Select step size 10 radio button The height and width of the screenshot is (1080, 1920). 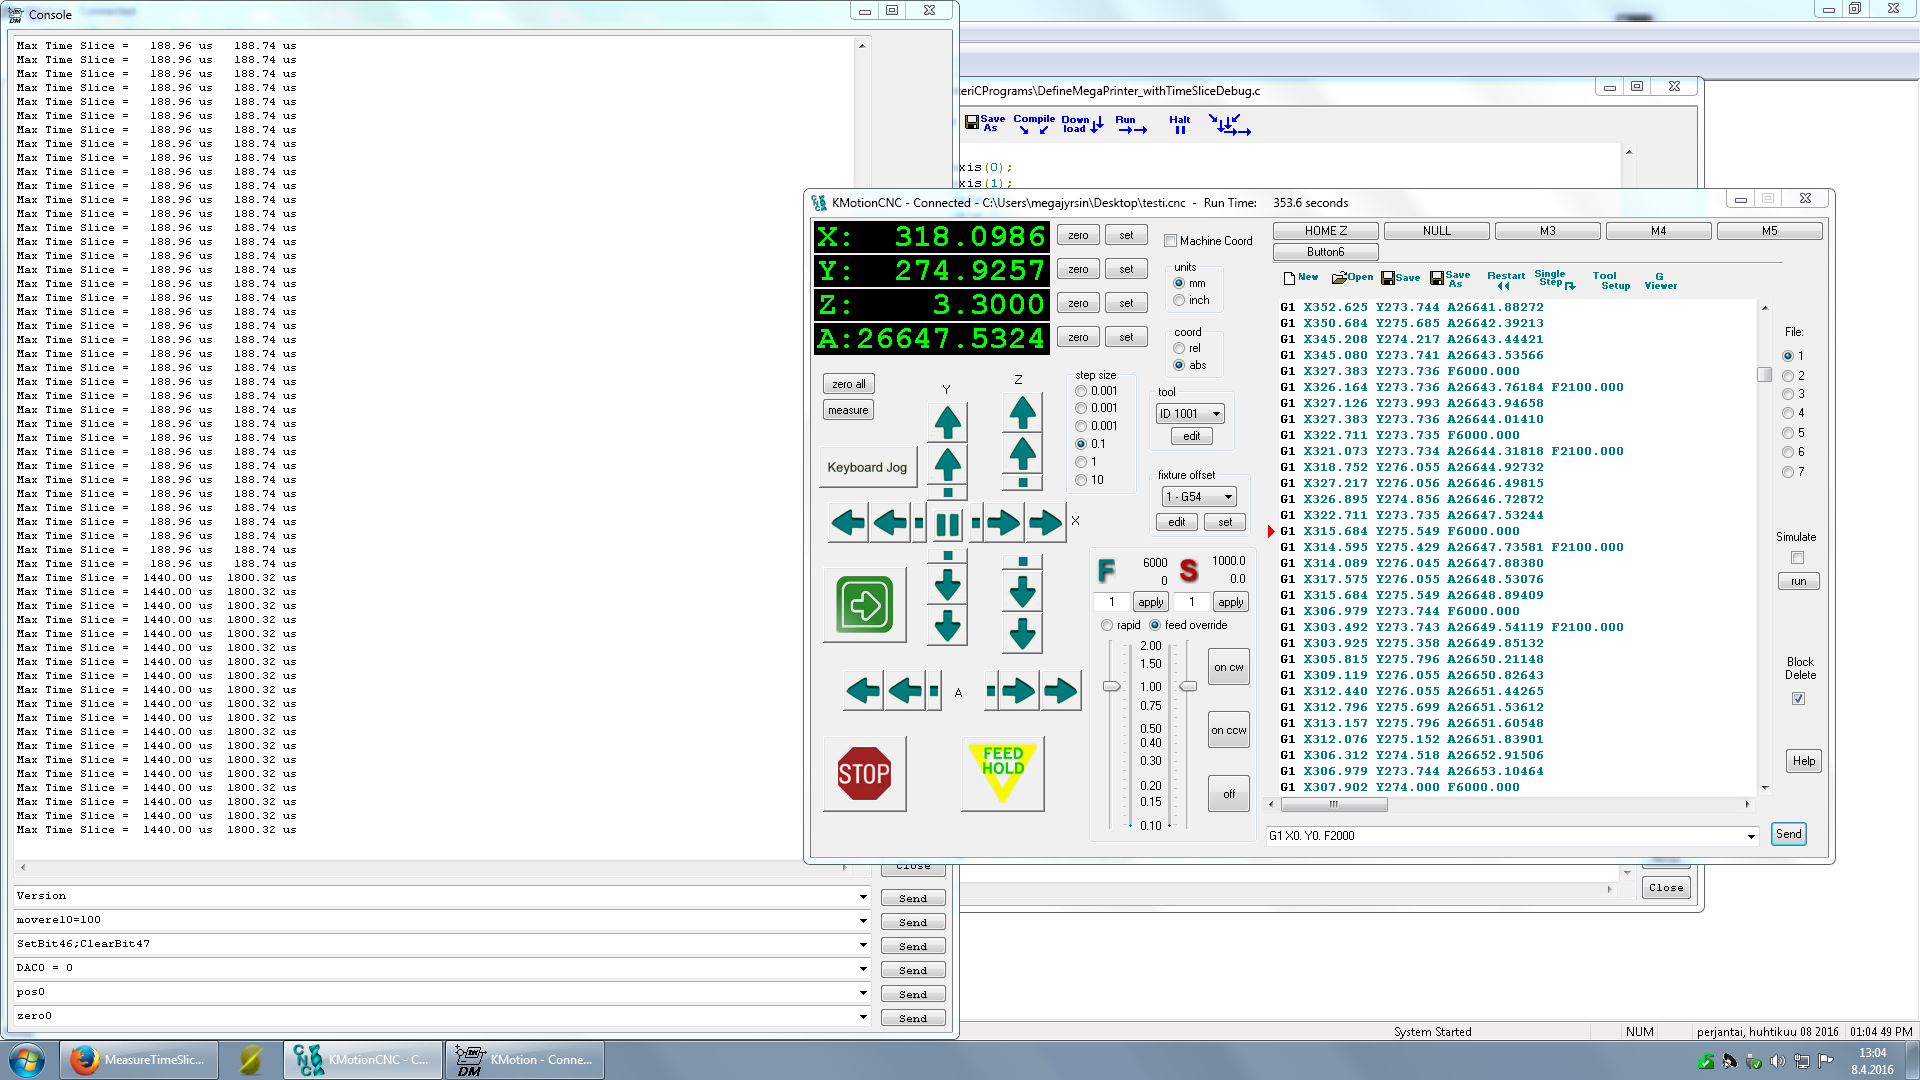1081,480
